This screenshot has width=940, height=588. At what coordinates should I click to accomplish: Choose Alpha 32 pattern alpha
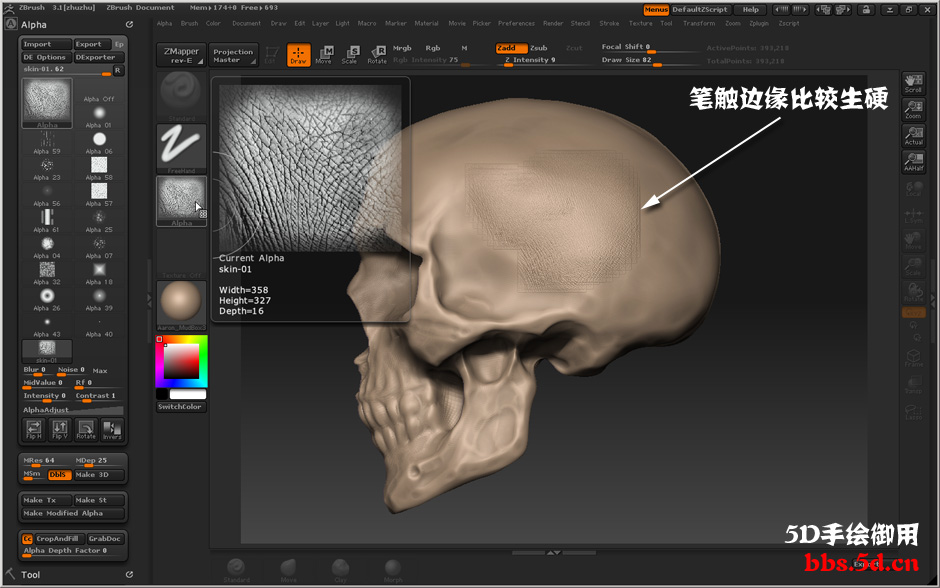click(x=47, y=273)
